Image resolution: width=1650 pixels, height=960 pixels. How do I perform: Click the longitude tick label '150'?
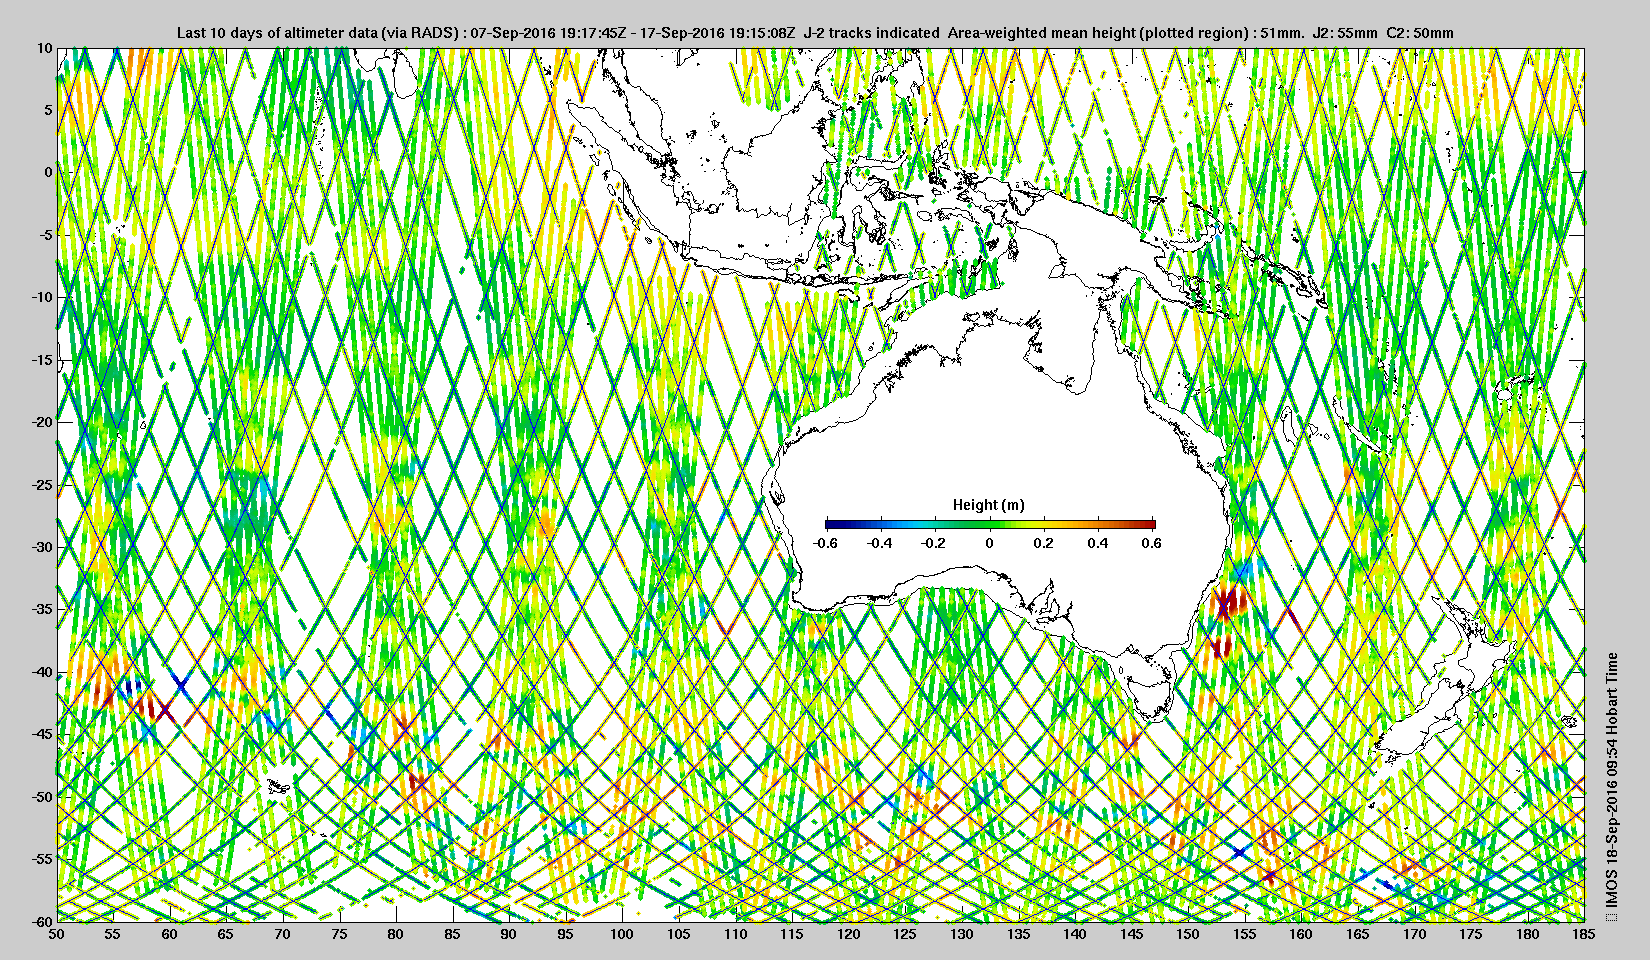pos(1188,935)
